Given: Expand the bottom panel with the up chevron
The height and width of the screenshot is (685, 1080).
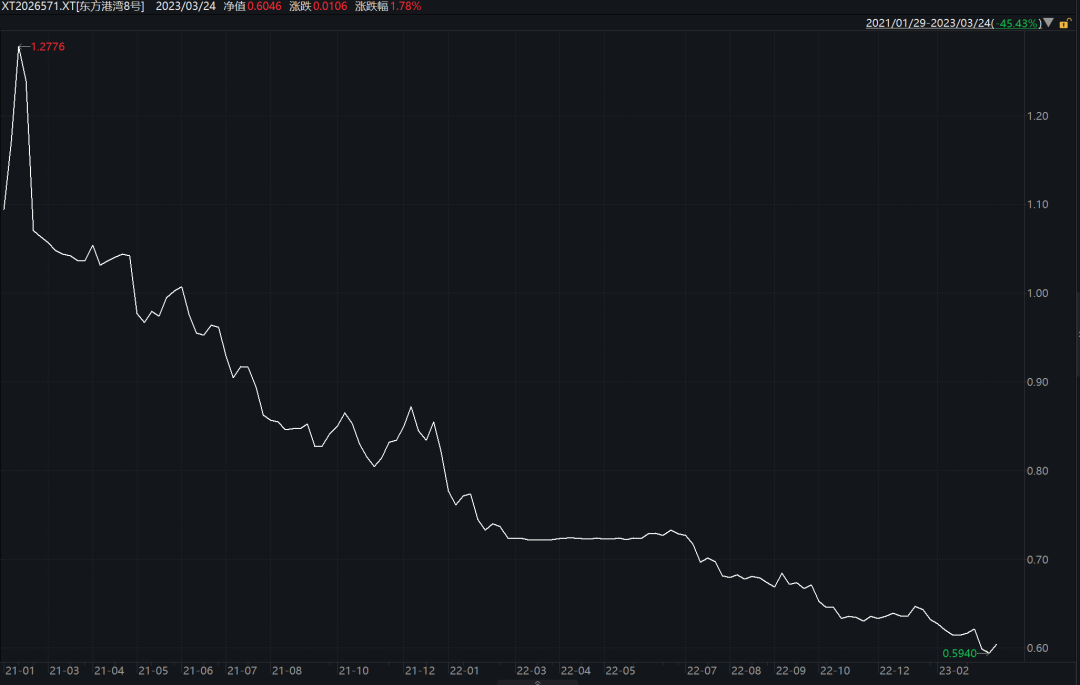Looking at the screenshot, I should 538,682.
